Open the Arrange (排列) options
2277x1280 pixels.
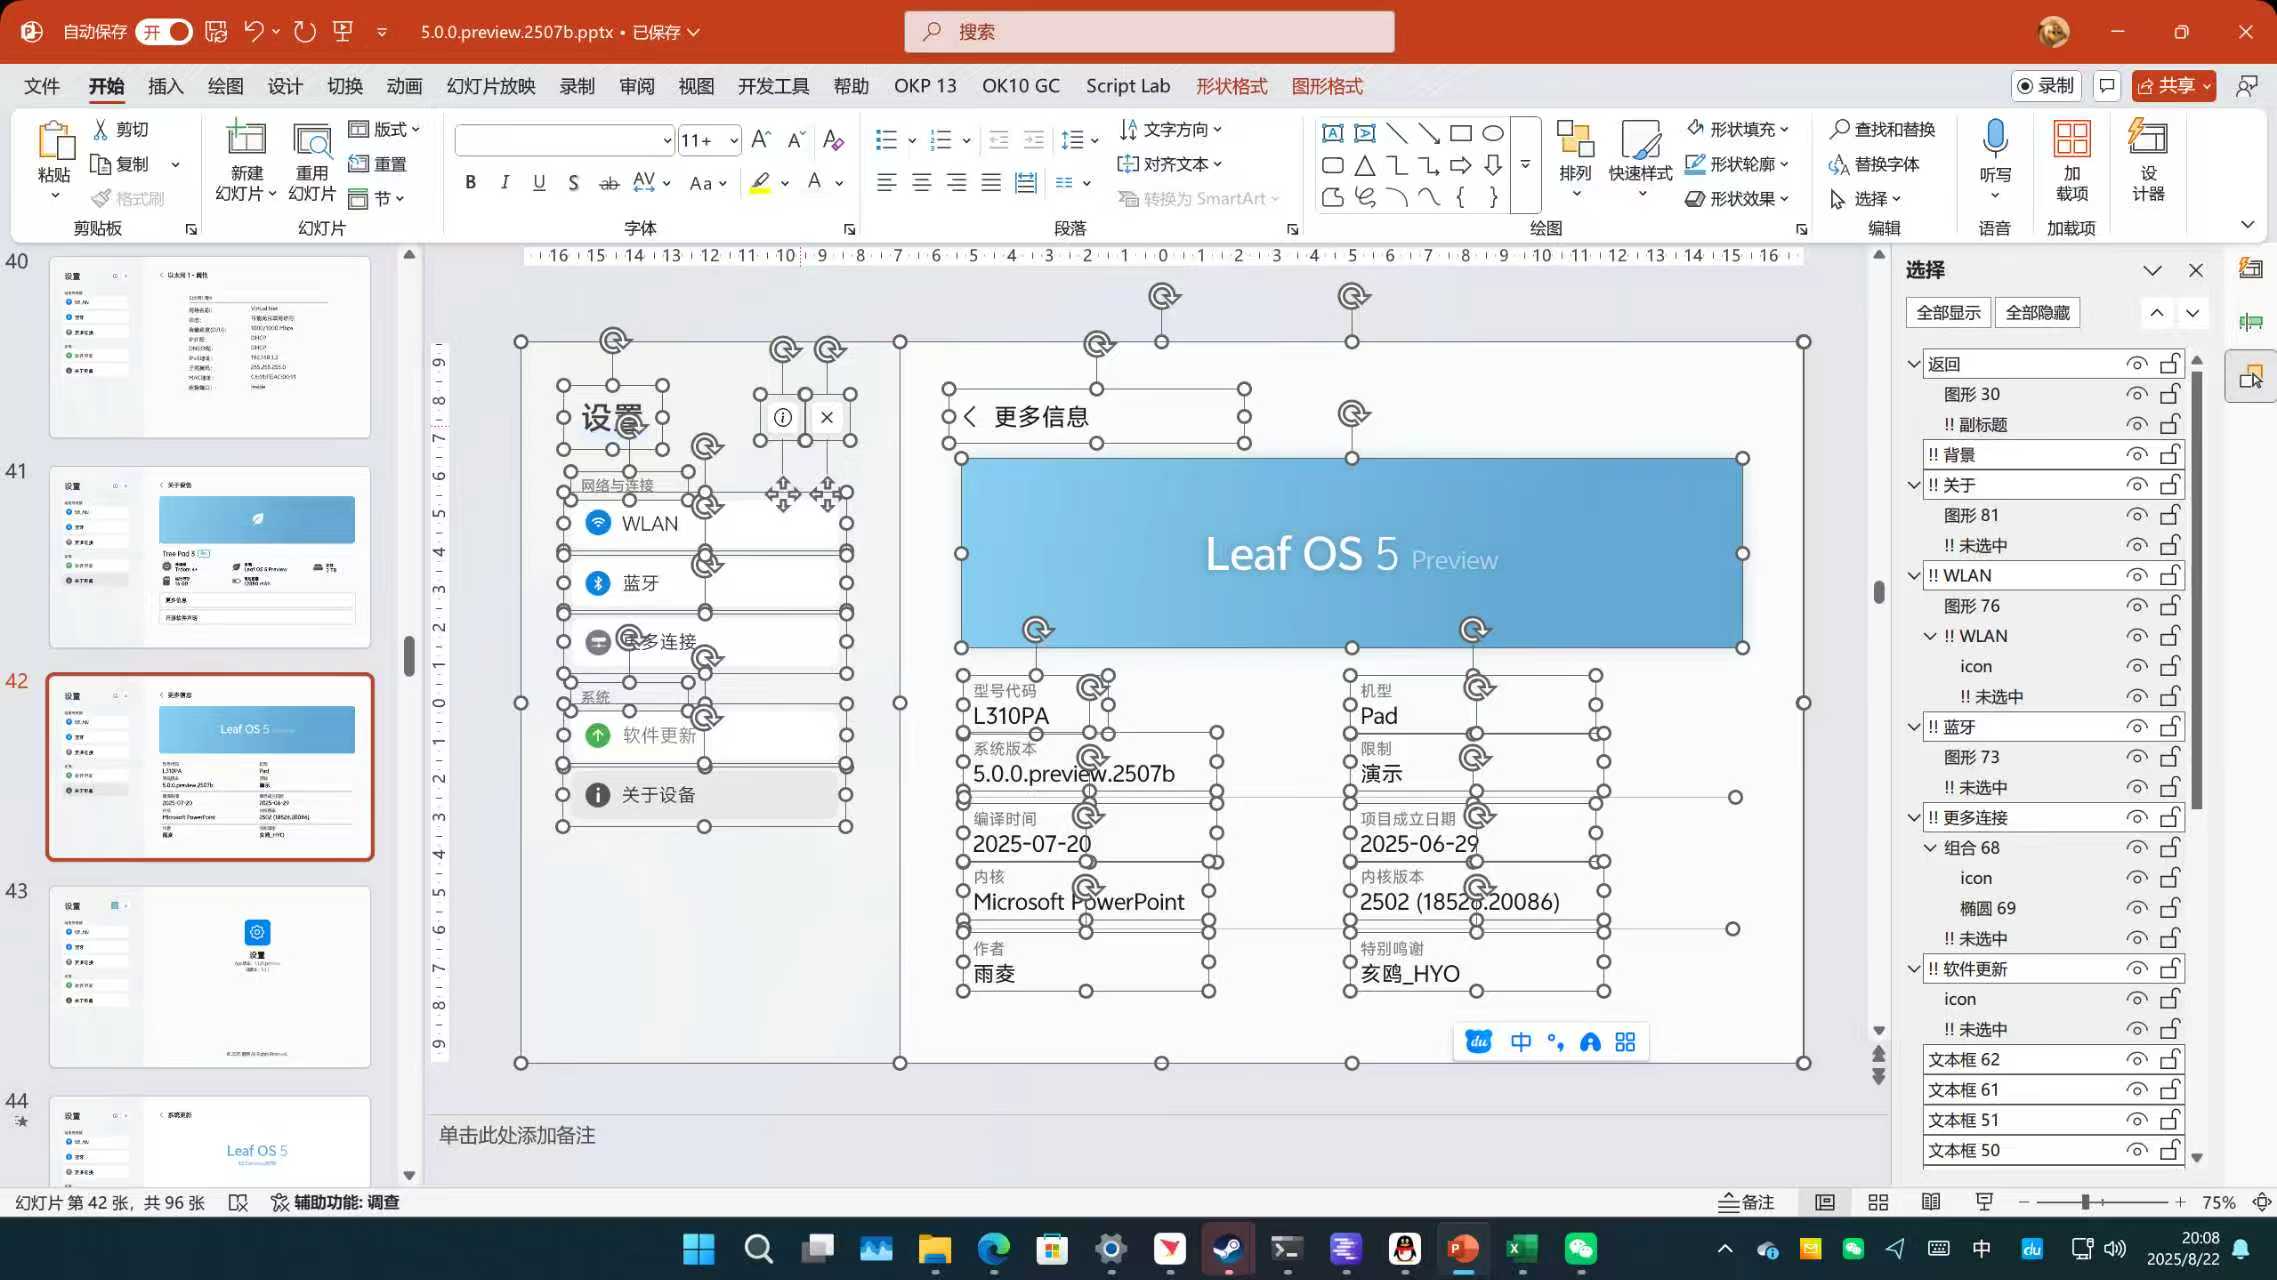point(1576,160)
